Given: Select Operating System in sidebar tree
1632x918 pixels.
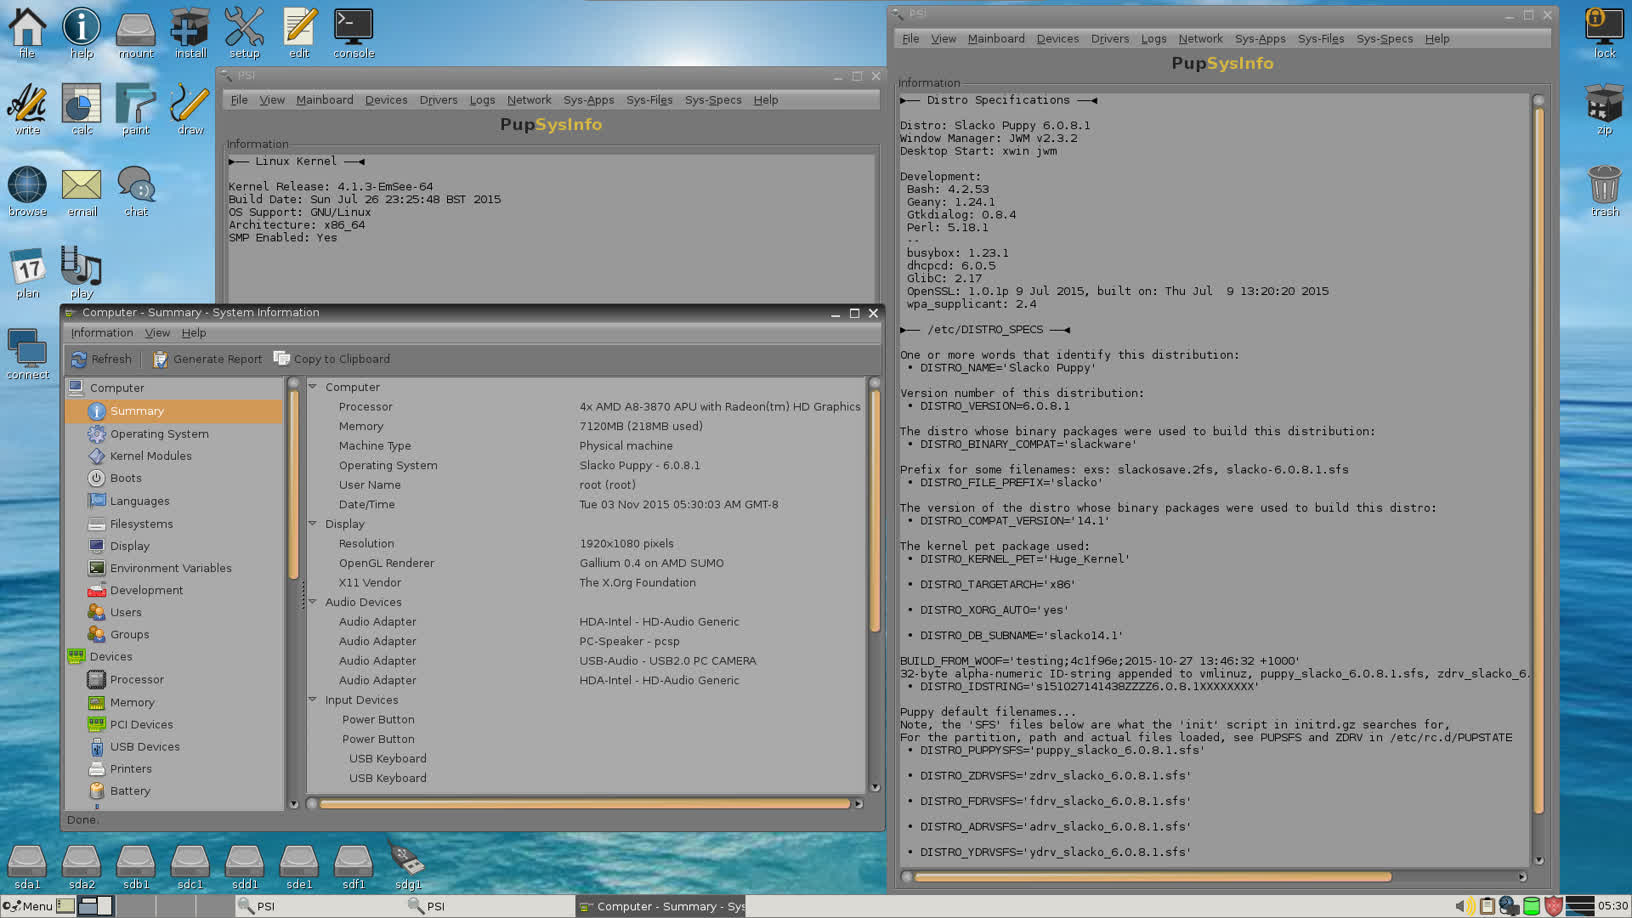Looking at the screenshot, I should click(x=159, y=434).
